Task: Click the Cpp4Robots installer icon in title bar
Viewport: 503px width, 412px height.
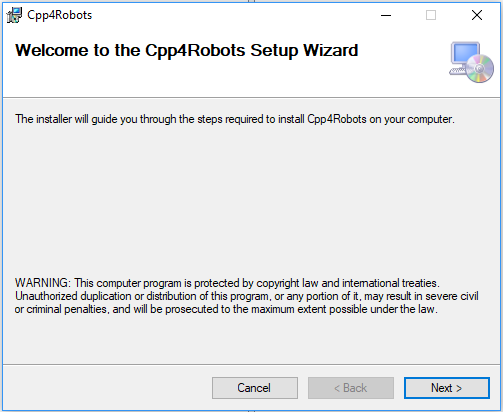Action: [14, 15]
